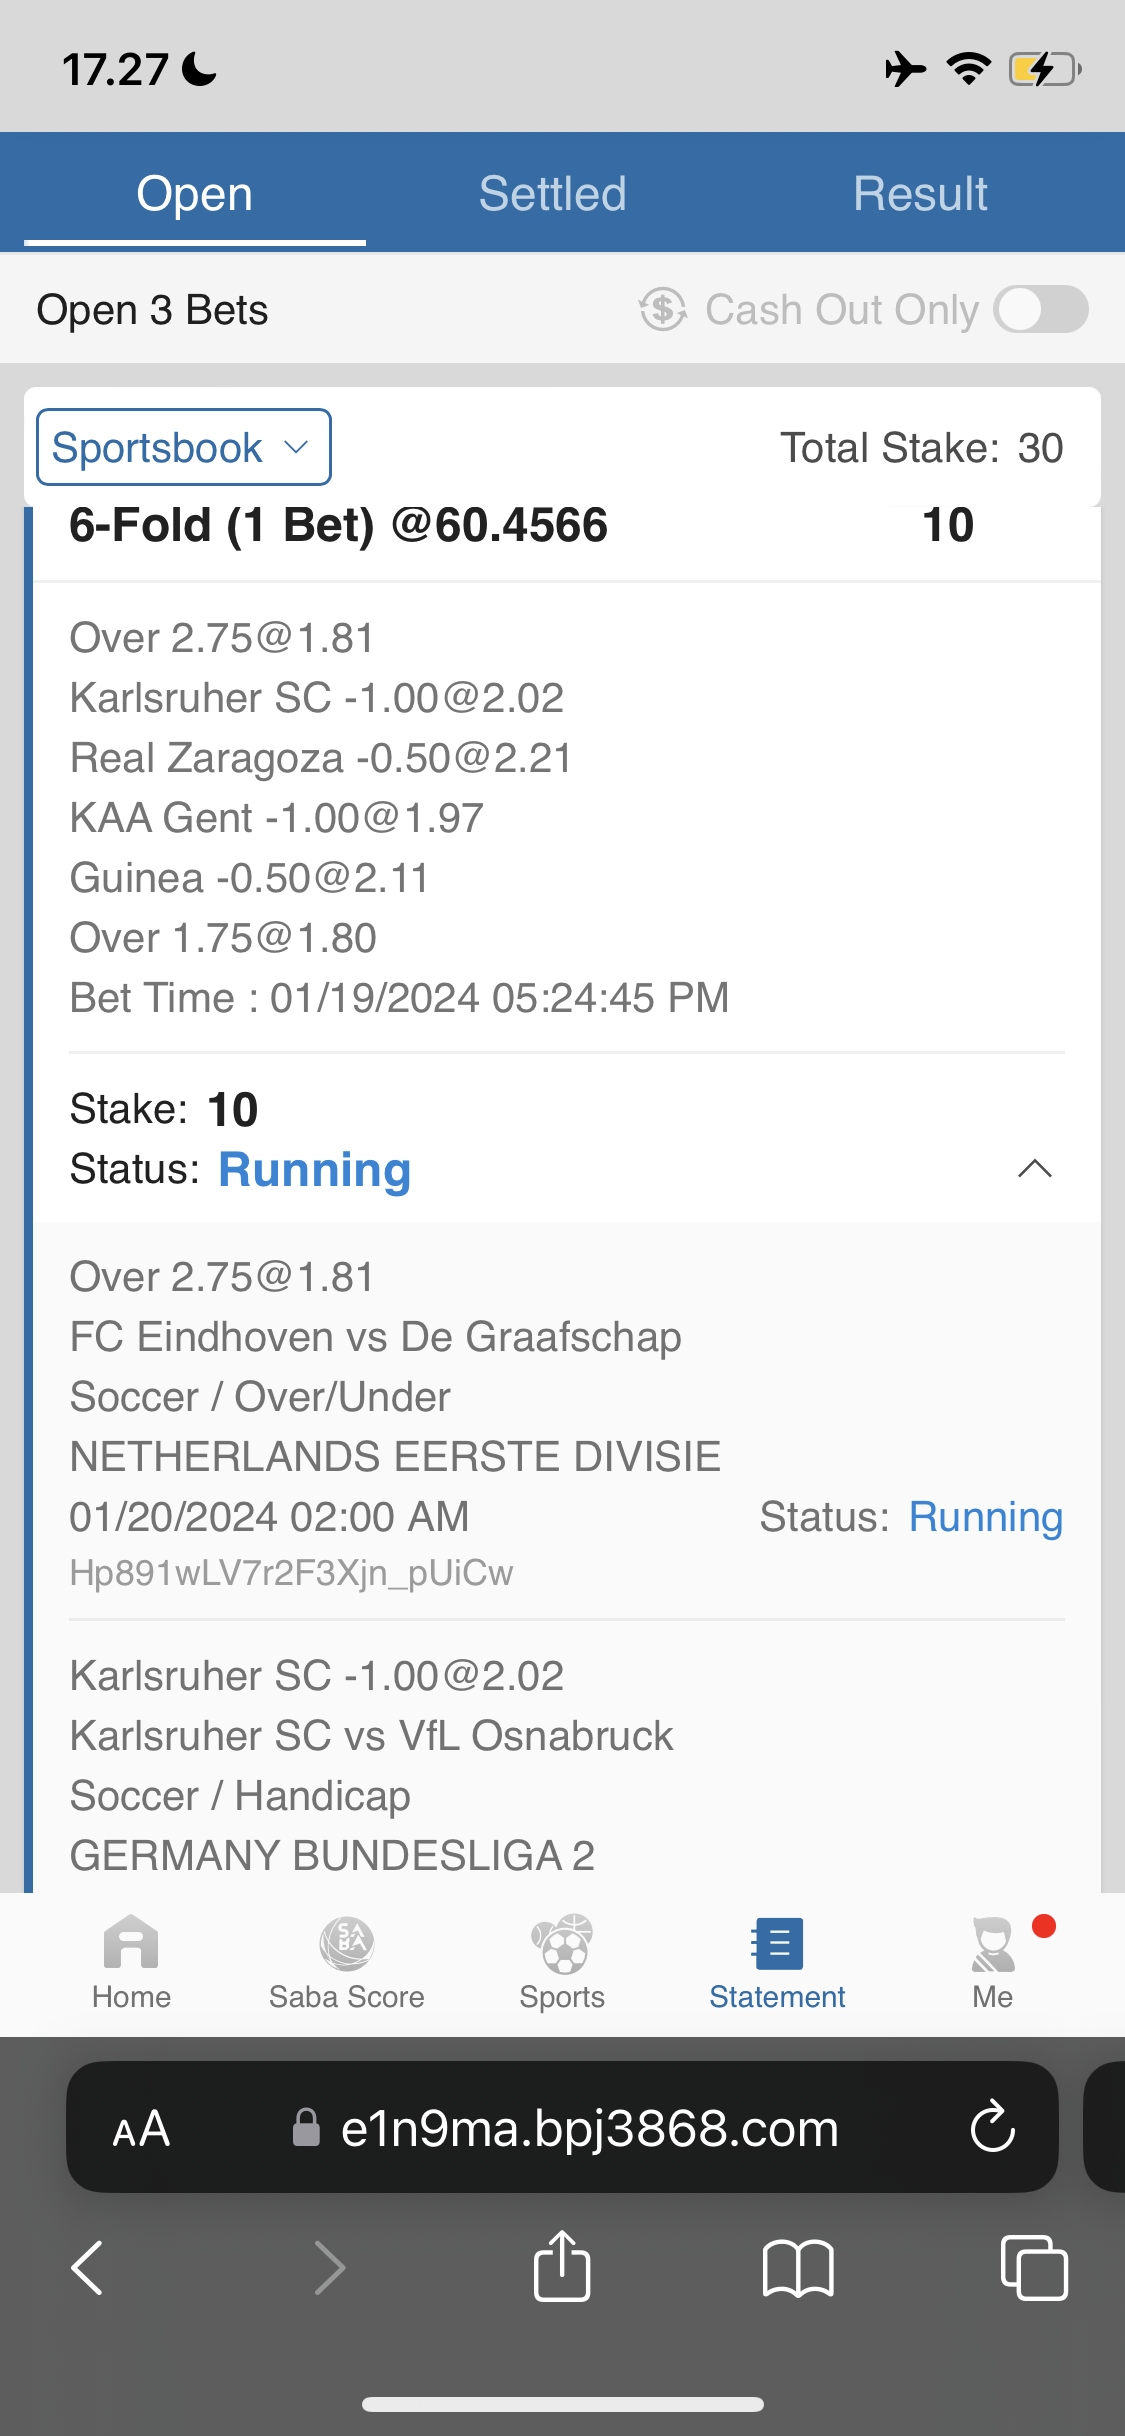Select the Open bets tab
This screenshot has width=1125, height=2436.
tap(195, 193)
